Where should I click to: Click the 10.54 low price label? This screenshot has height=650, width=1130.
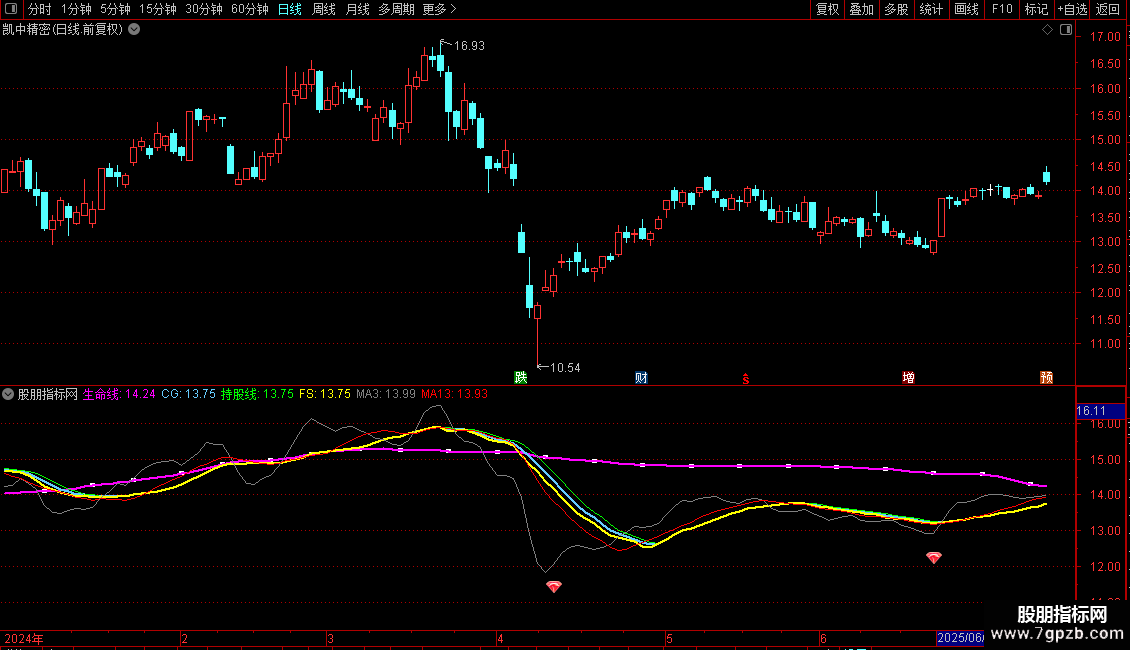coord(565,368)
